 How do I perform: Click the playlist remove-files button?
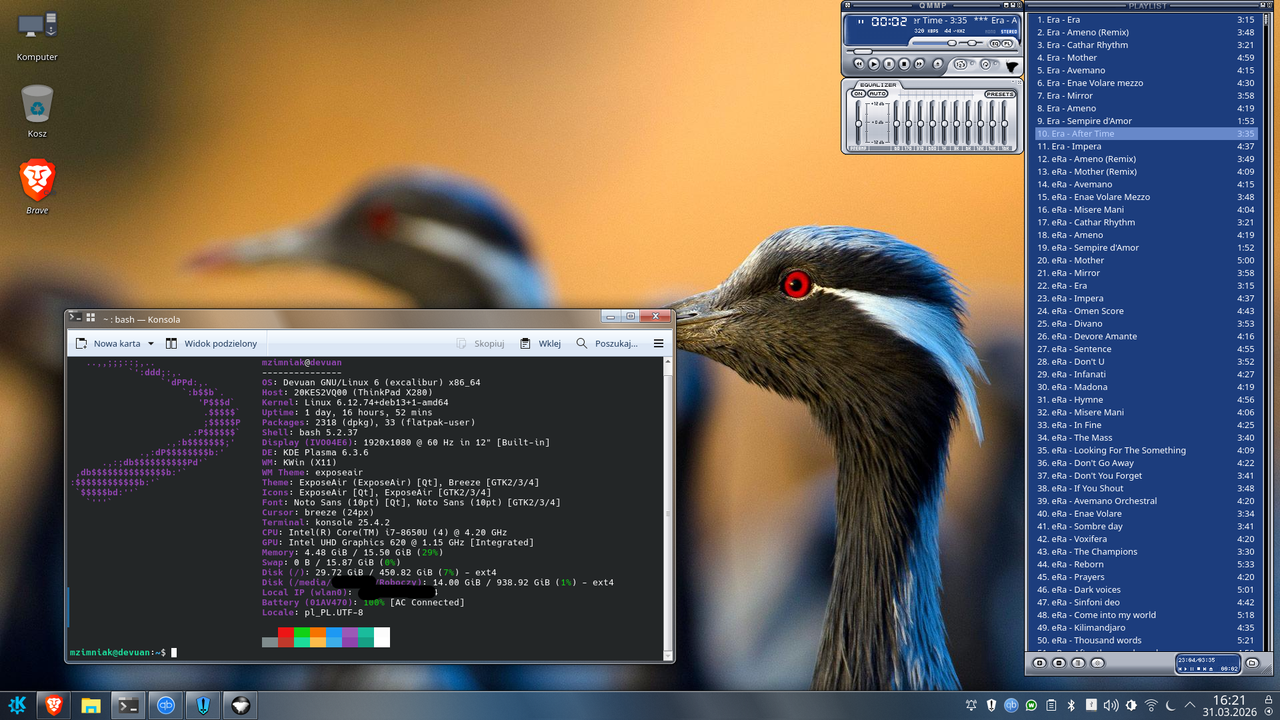point(1059,662)
